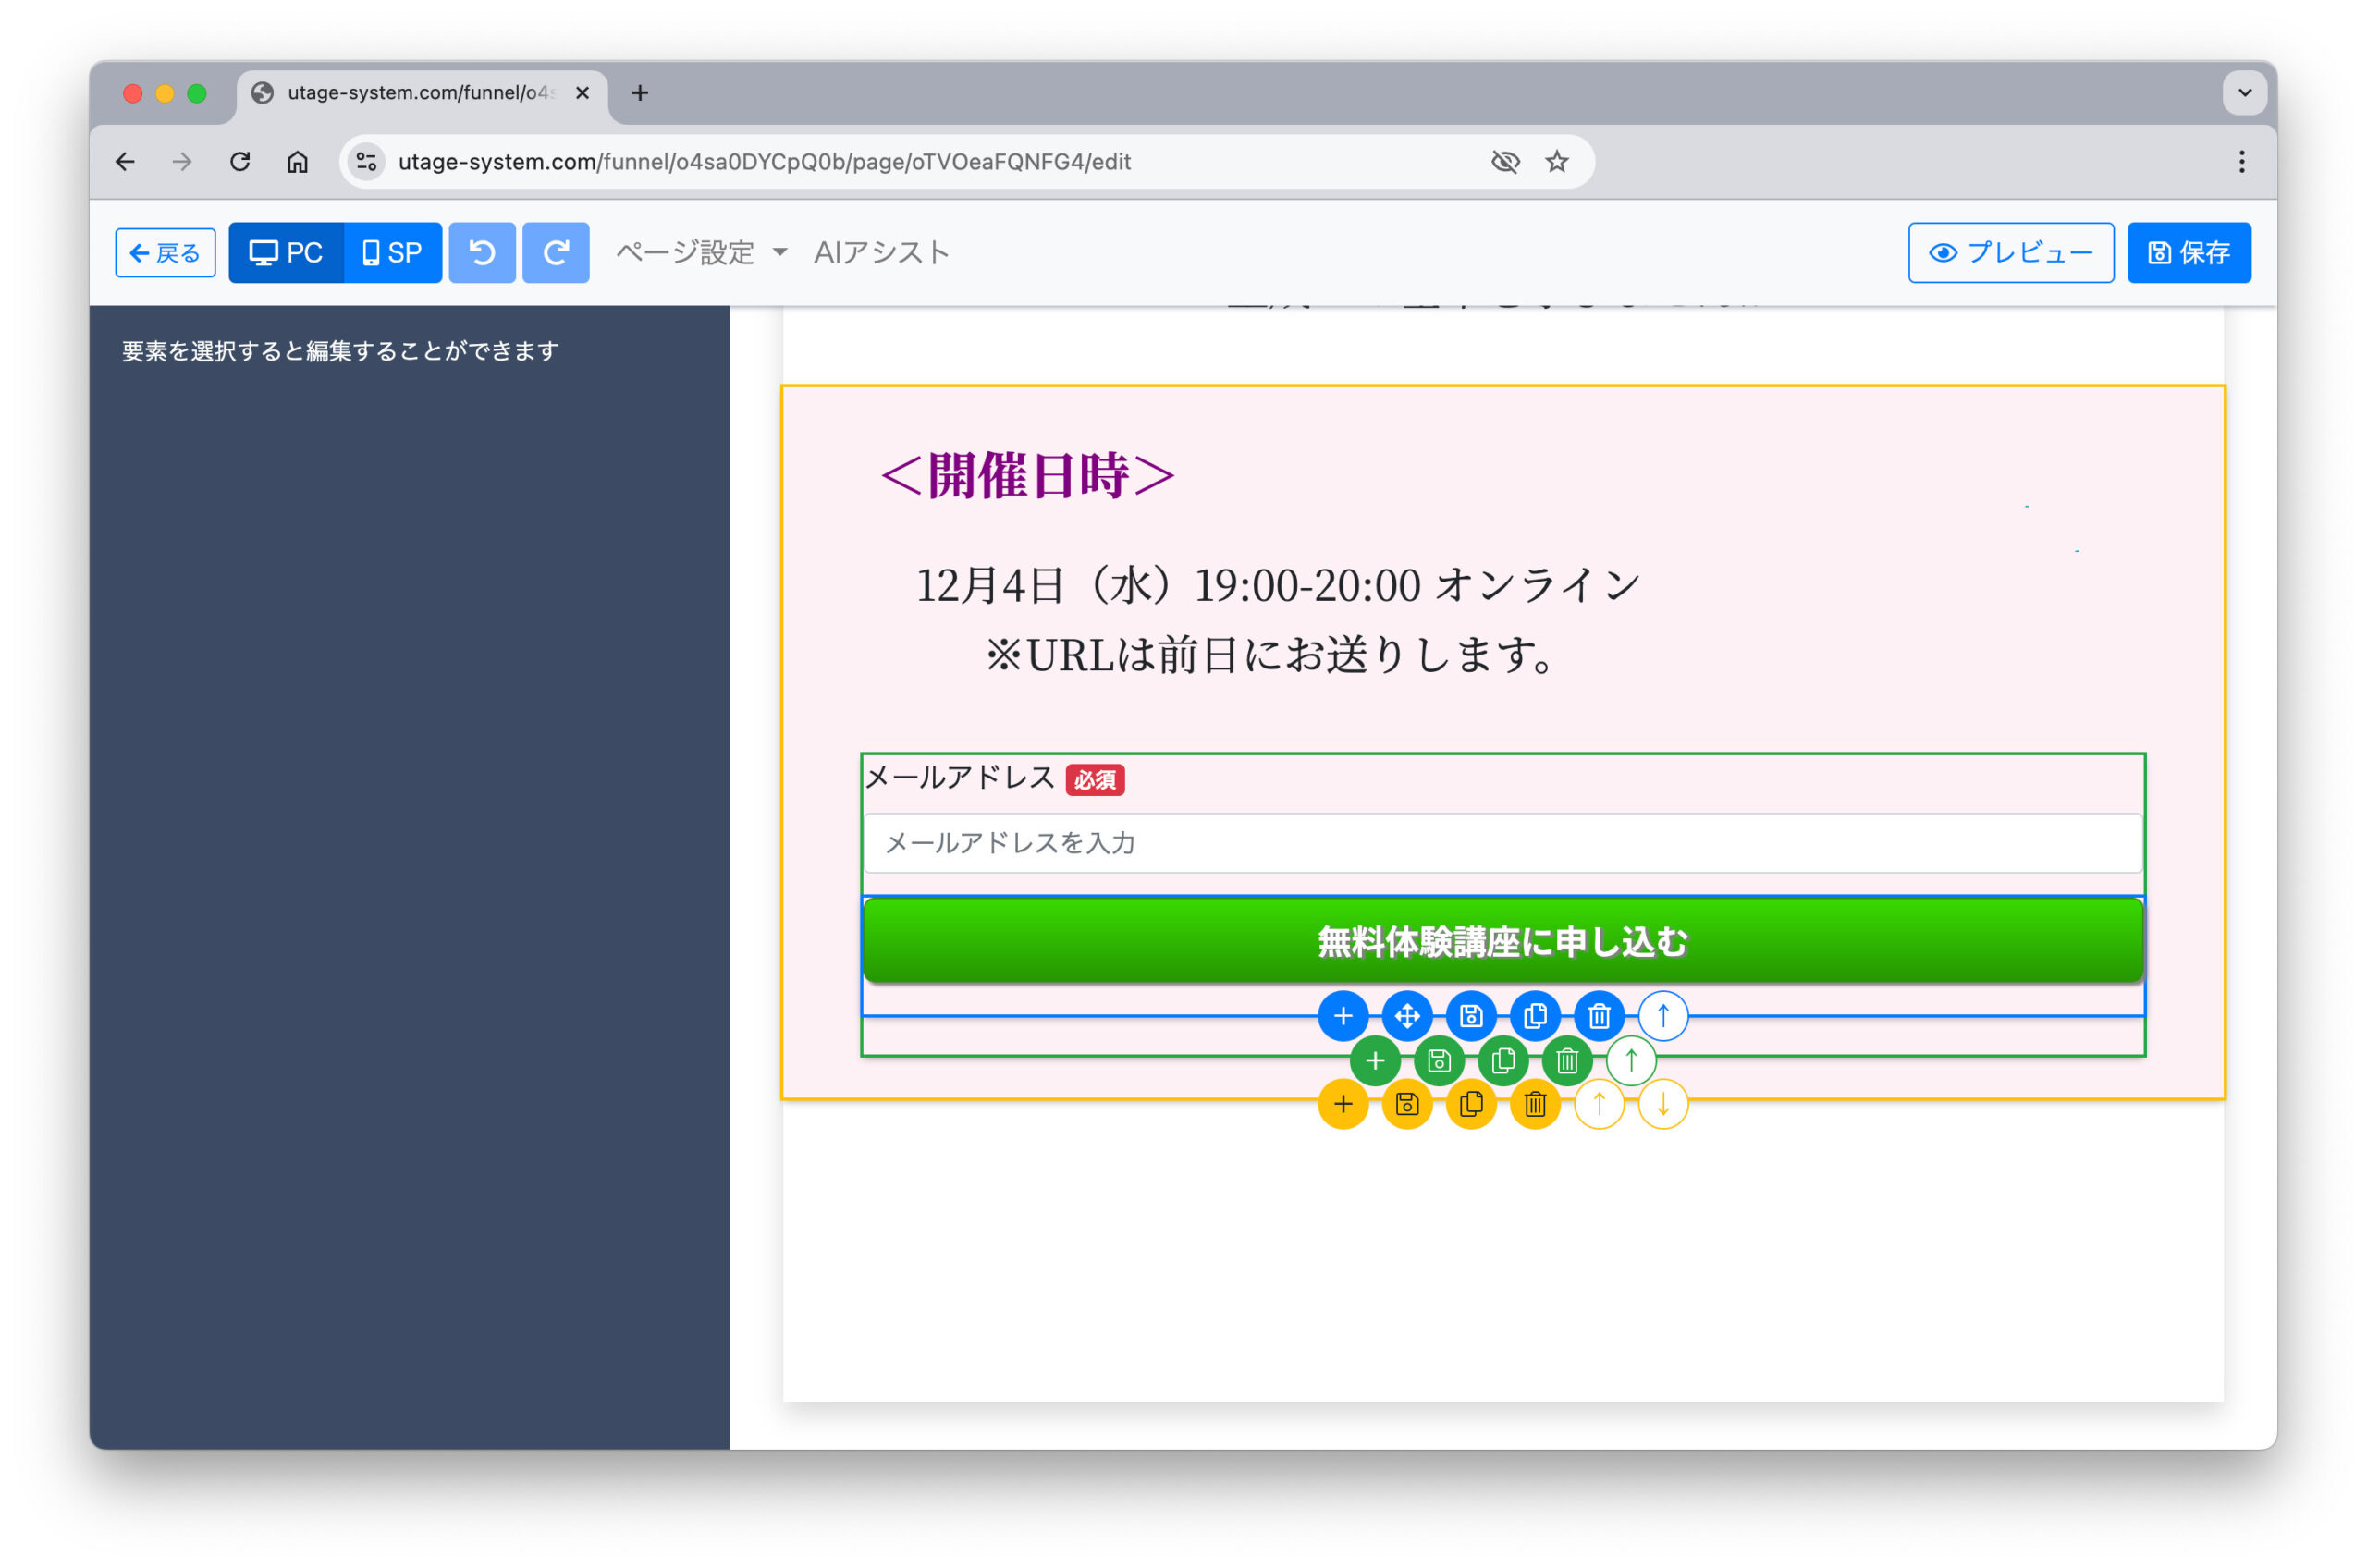The image size is (2367, 1568).
Task: Switch to PC view mode
Action: pos(286,253)
